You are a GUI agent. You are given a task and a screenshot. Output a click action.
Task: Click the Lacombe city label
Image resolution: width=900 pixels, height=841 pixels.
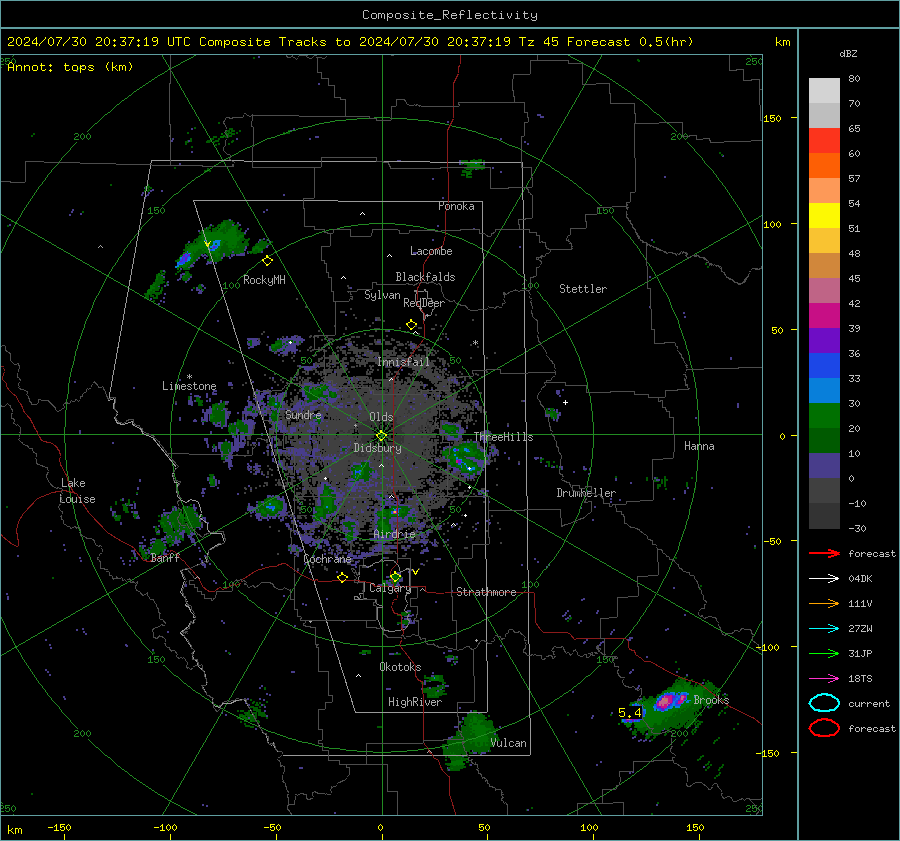click(431, 251)
